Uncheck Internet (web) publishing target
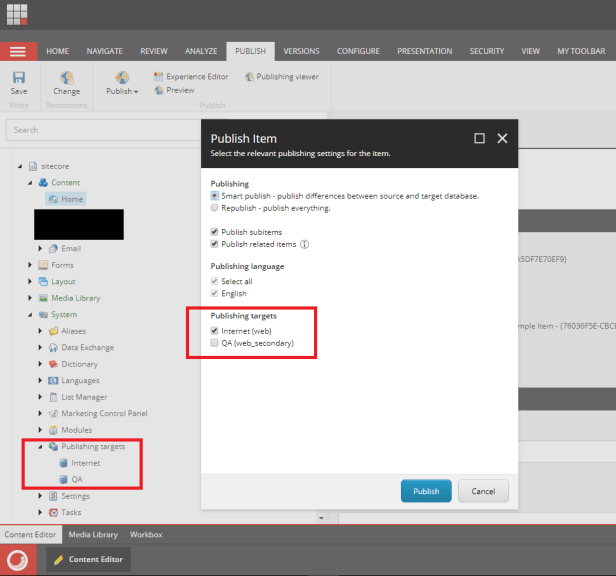The width and height of the screenshot is (616, 576). [x=215, y=330]
